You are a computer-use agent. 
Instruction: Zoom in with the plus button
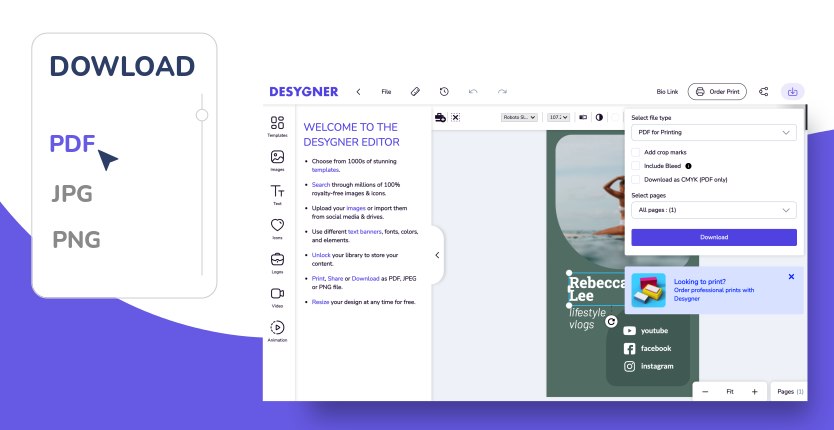pyautogui.click(x=754, y=392)
